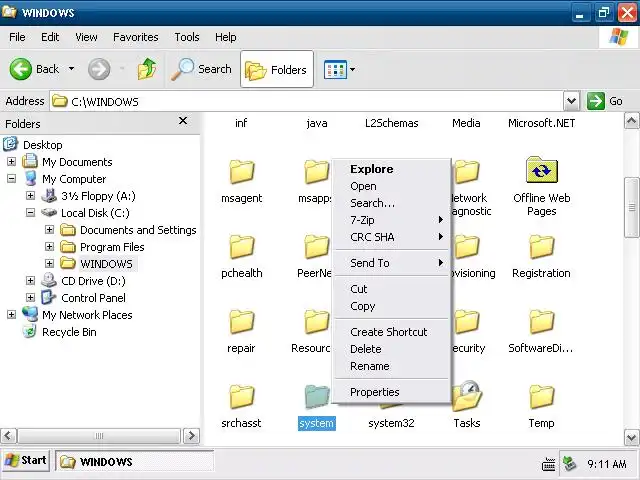
Task: Click the C:\WINDOWS address field
Action: point(306,101)
